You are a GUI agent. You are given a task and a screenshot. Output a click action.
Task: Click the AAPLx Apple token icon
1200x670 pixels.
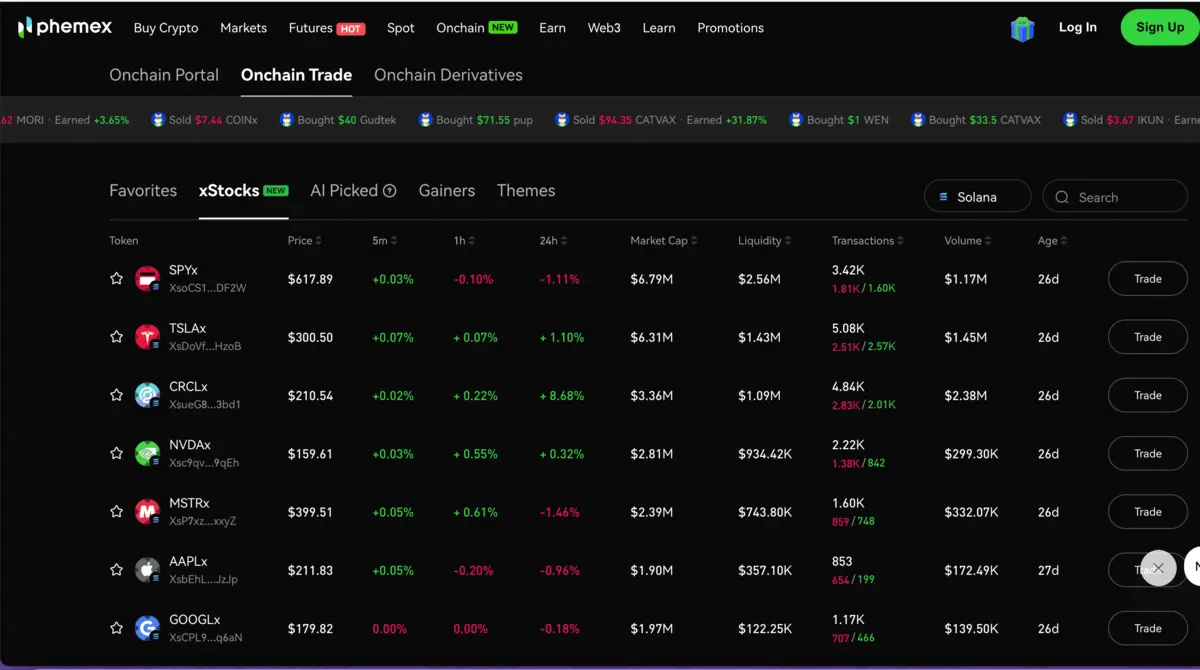click(147, 570)
